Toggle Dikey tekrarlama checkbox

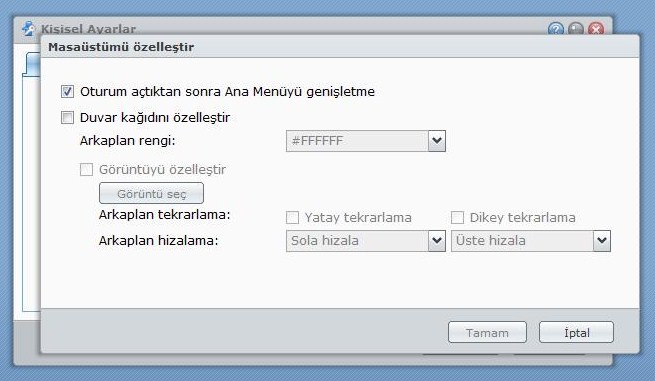coord(457,218)
